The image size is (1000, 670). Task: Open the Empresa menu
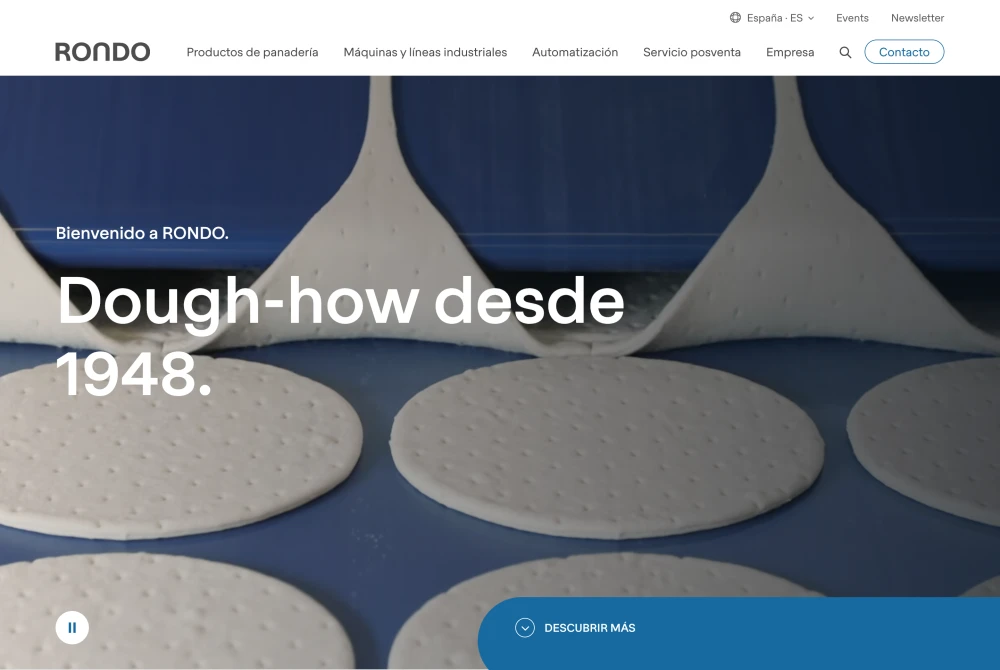pos(790,52)
